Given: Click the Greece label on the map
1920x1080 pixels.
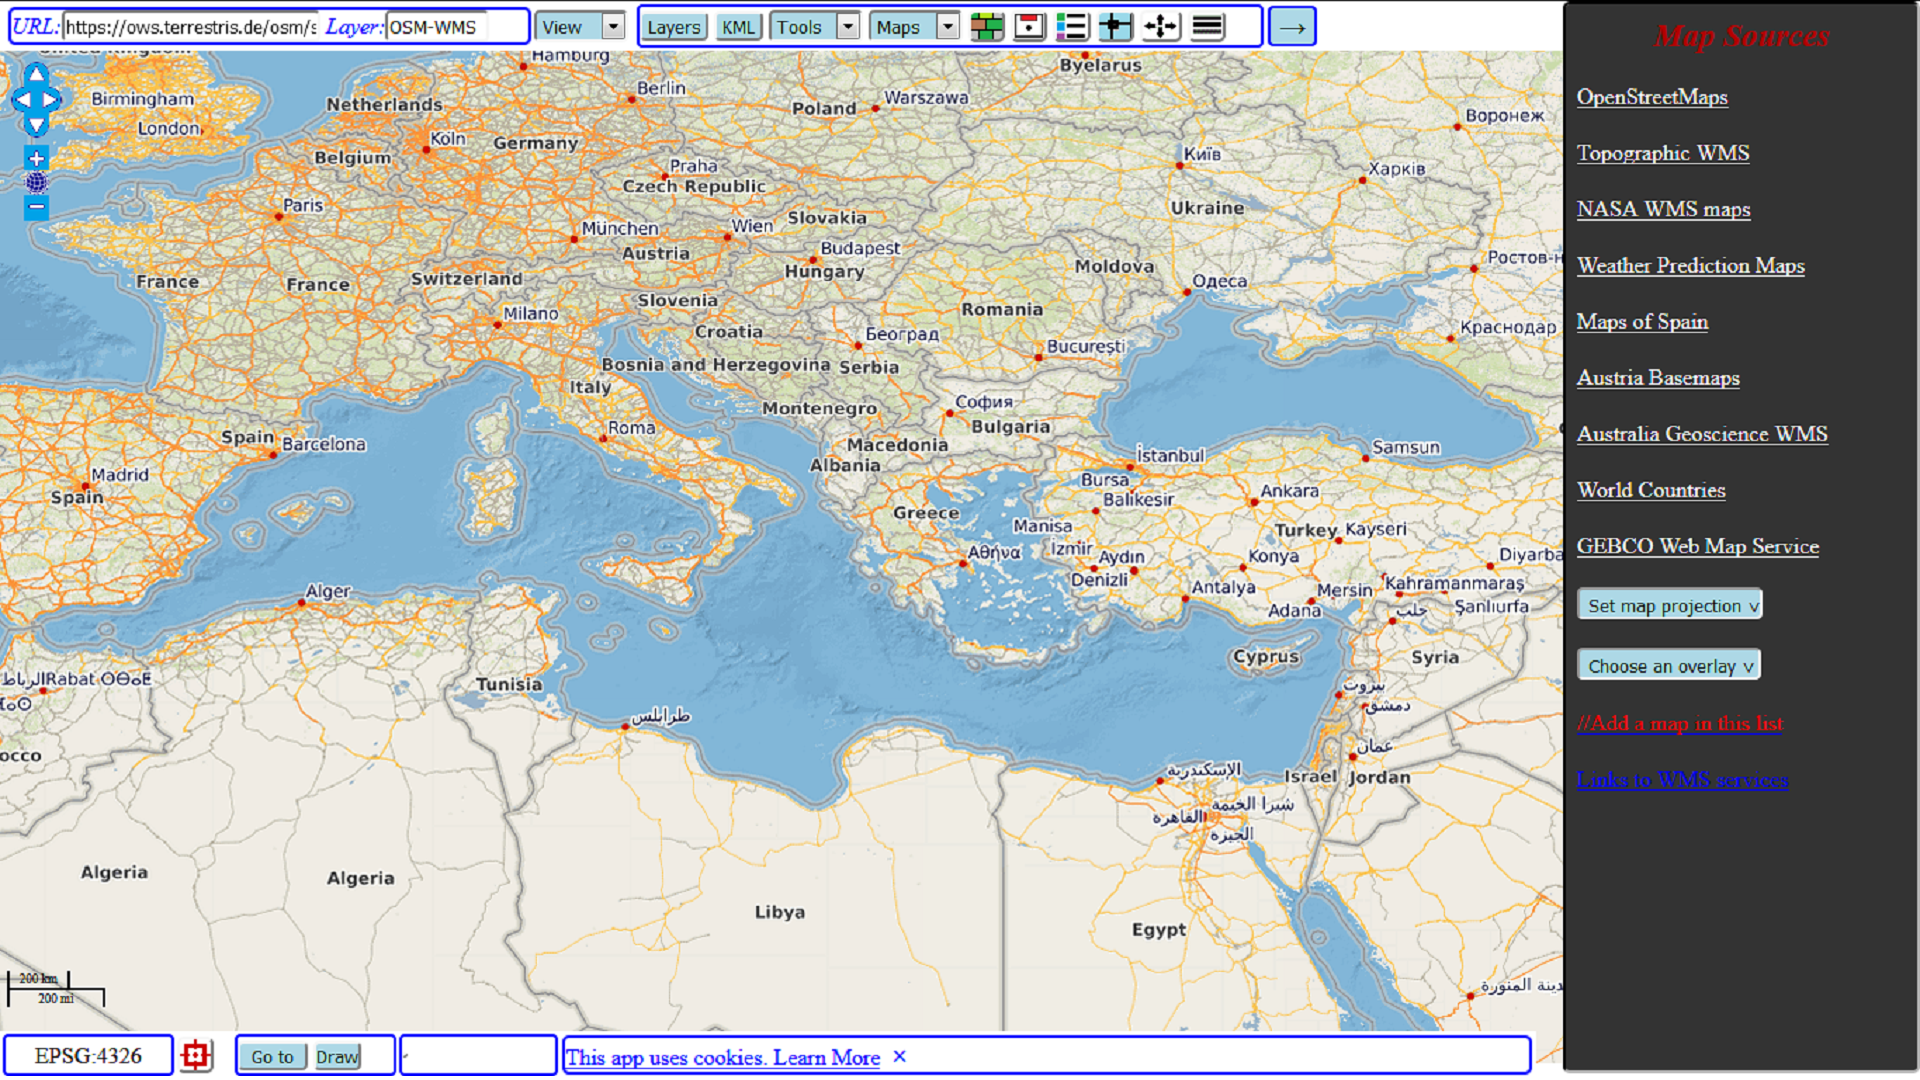Looking at the screenshot, I should coord(926,512).
